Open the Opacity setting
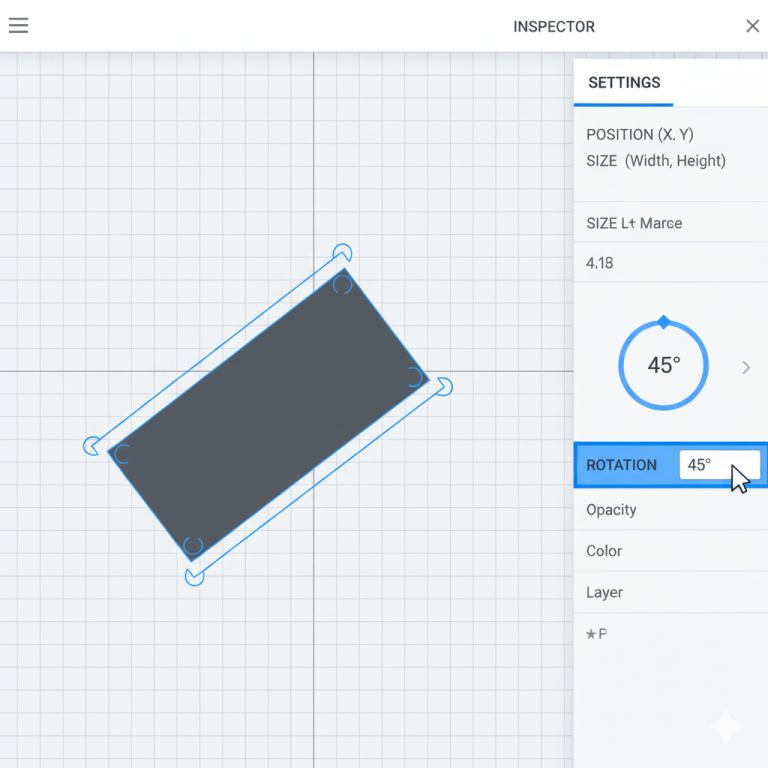 611,510
